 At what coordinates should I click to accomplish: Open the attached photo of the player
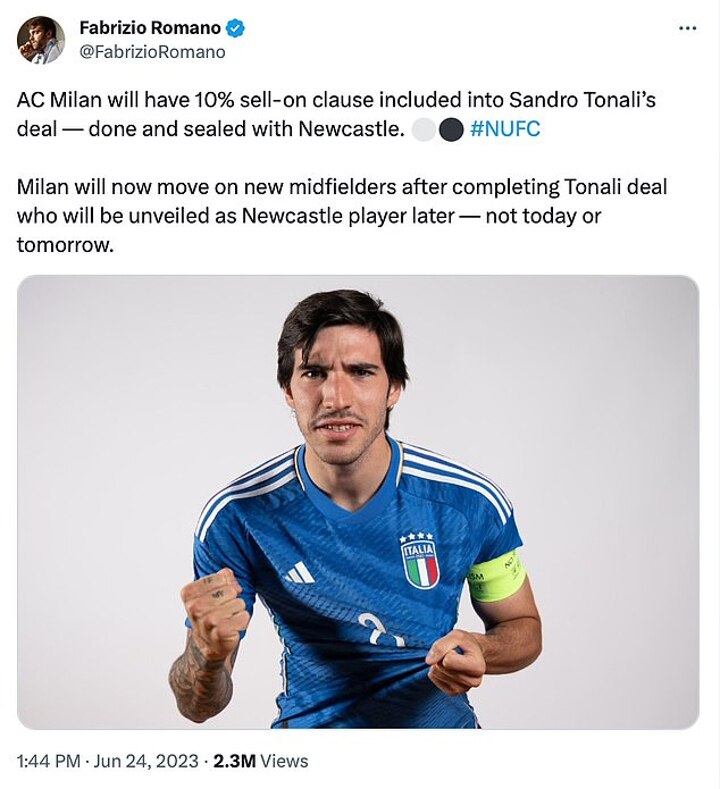358,502
